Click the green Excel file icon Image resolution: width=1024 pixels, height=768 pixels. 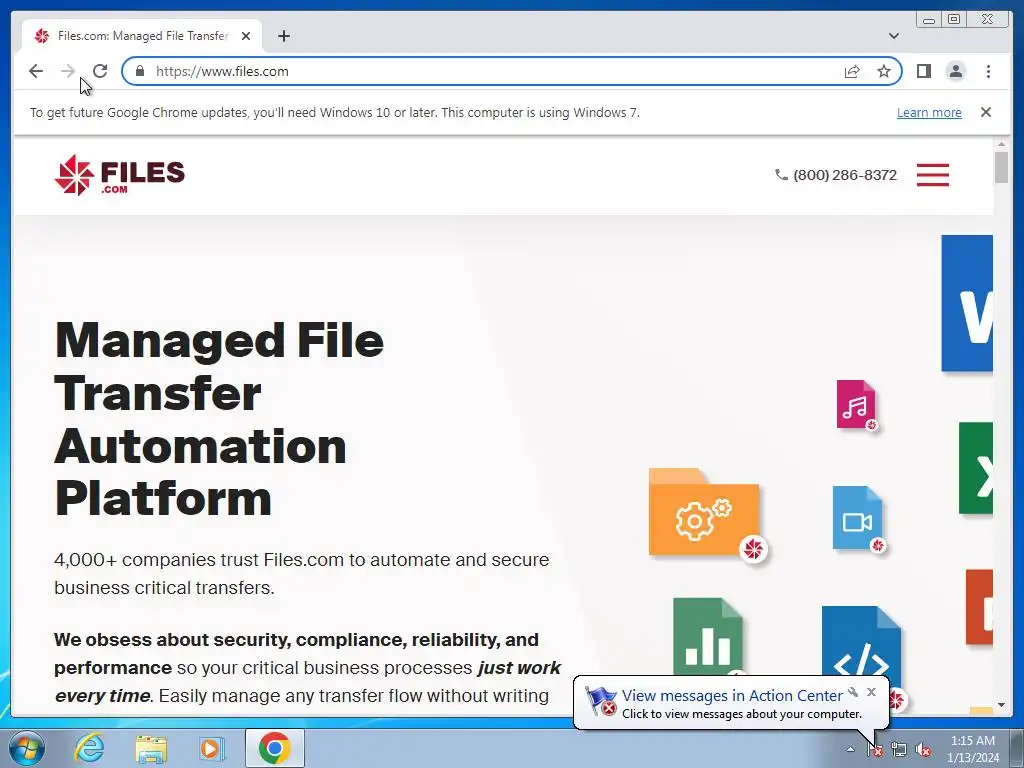(976, 468)
